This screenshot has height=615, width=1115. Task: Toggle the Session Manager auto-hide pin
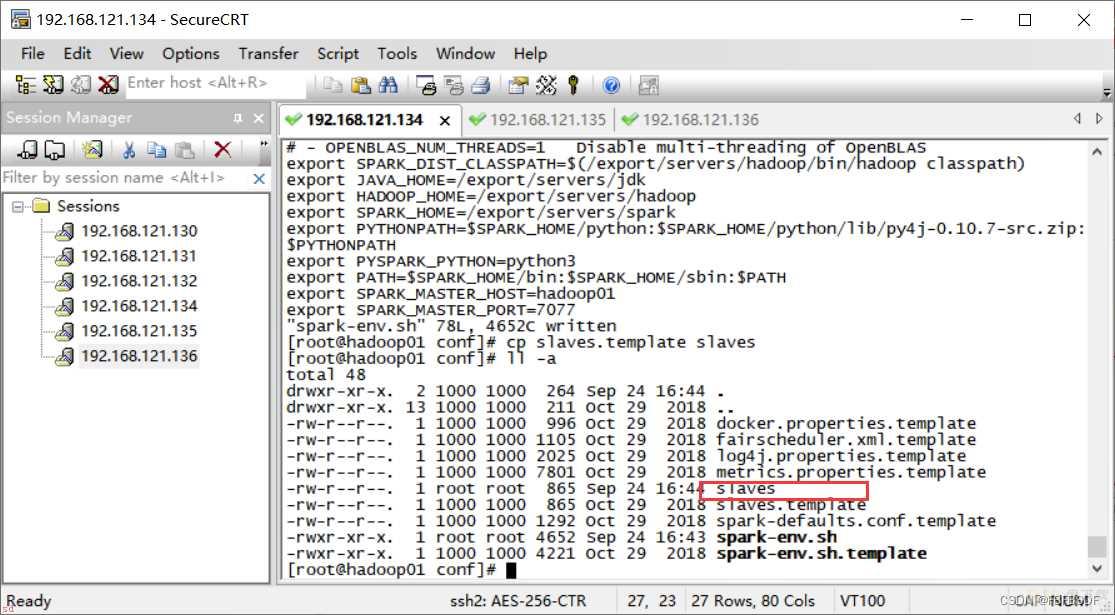coord(238,118)
